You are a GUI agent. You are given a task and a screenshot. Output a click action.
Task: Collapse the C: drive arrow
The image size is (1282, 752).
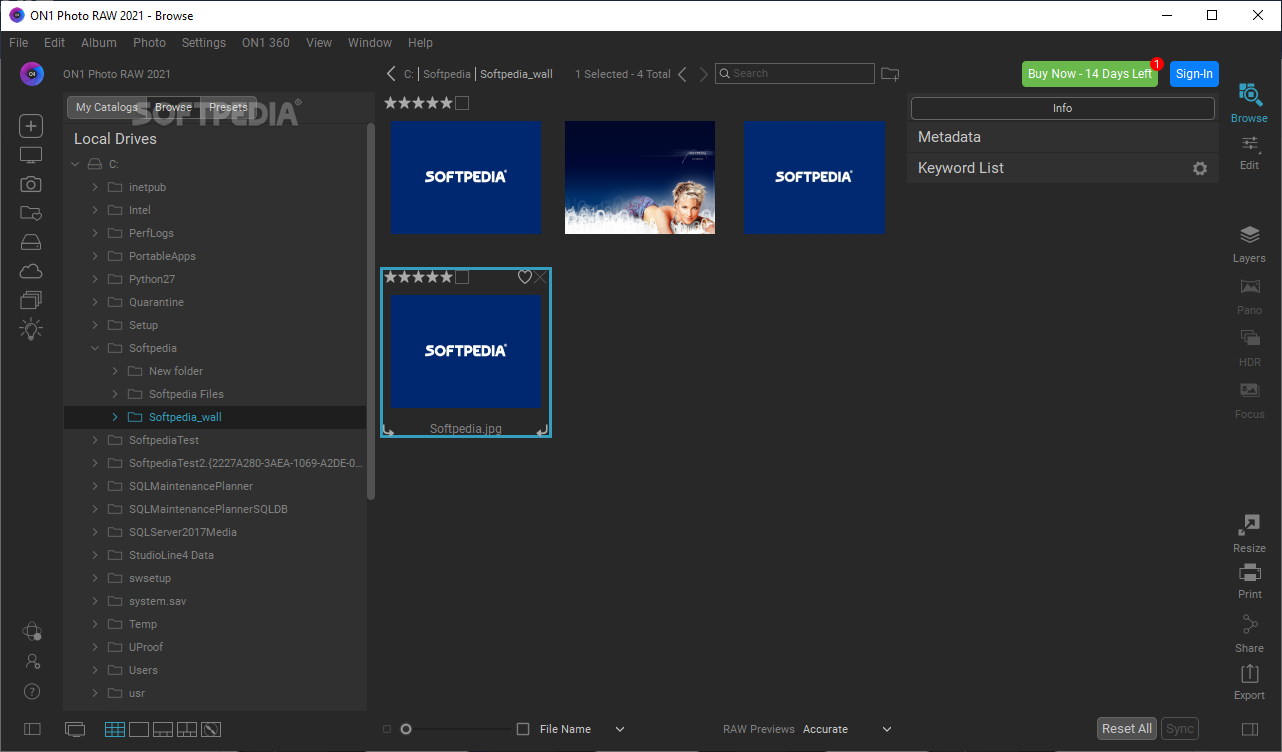click(x=75, y=164)
